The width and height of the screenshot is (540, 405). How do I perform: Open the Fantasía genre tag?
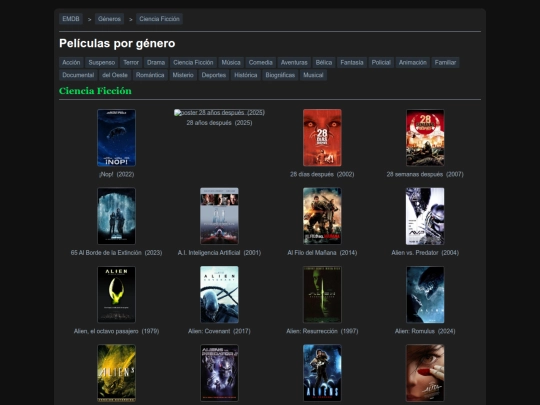tap(352, 62)
